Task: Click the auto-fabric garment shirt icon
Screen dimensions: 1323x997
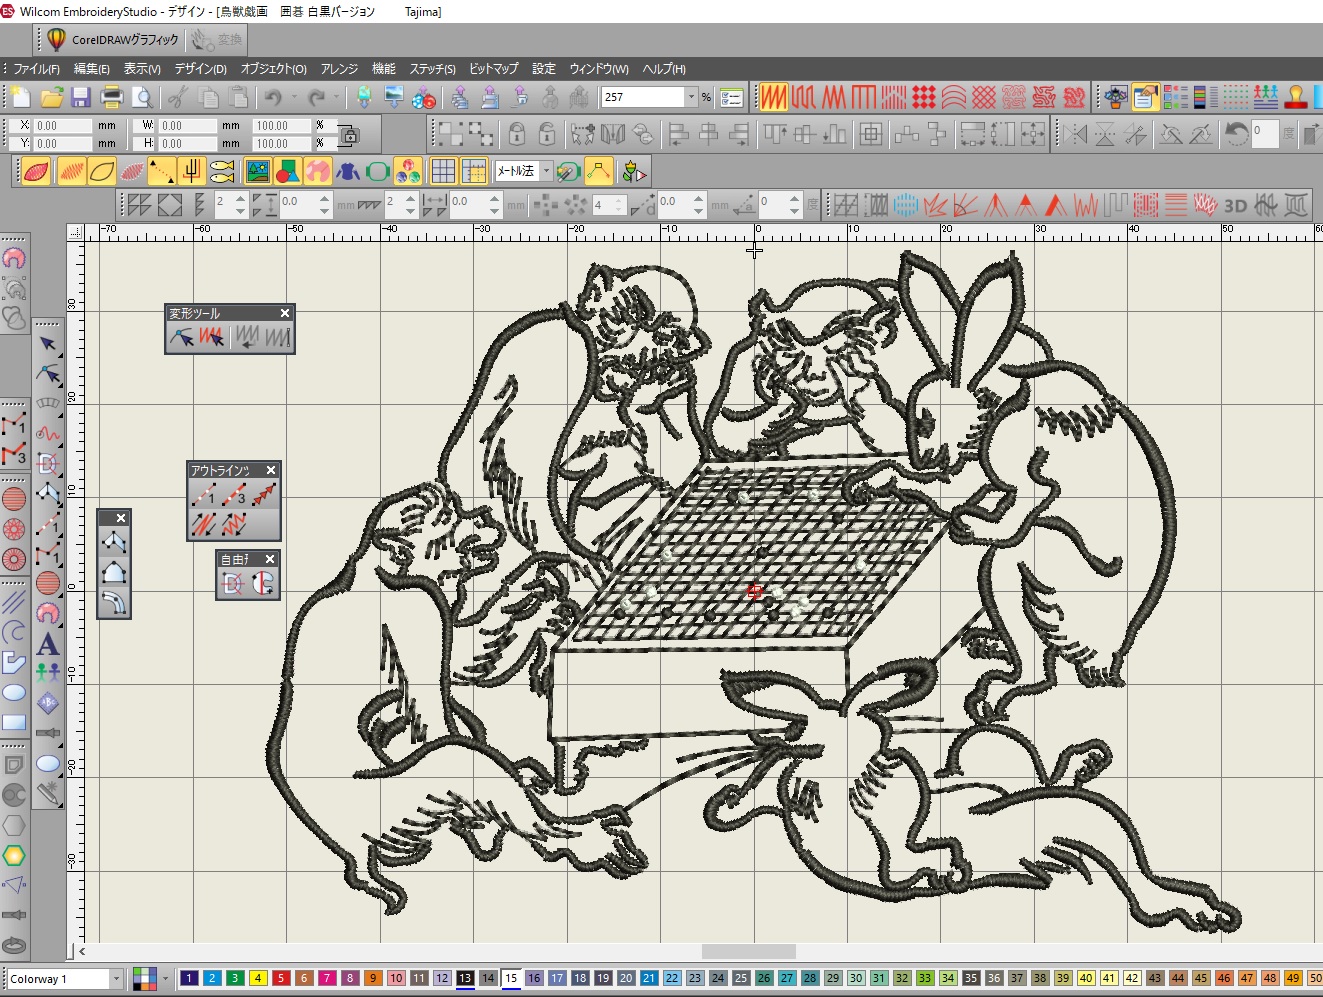Action: [348, 171]
